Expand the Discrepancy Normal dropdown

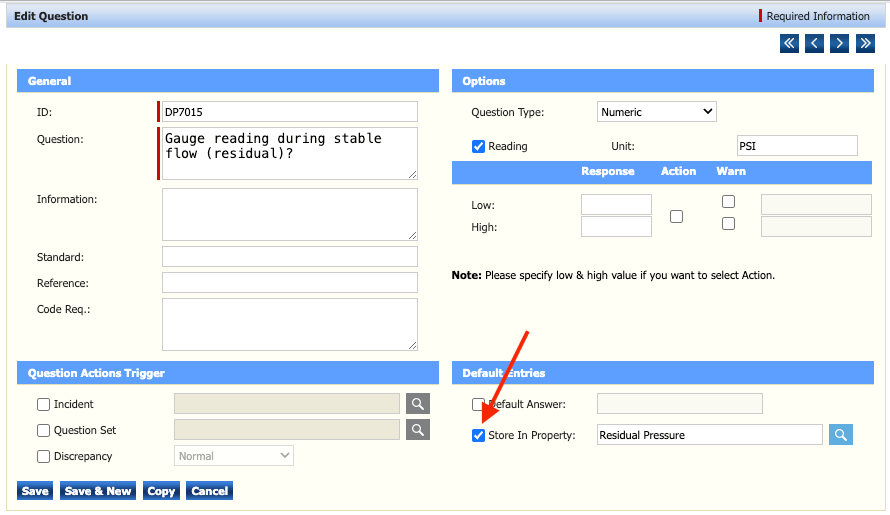(234, 456)
